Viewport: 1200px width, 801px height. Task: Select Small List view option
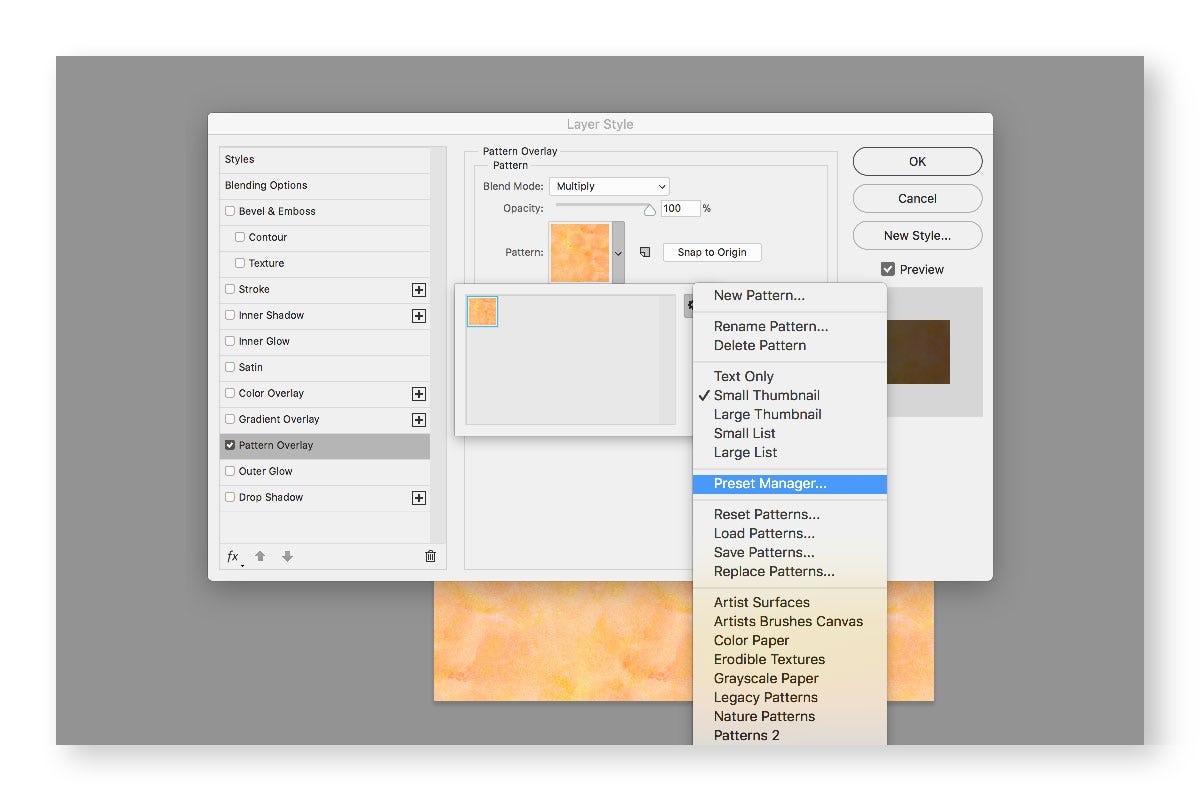790,433
